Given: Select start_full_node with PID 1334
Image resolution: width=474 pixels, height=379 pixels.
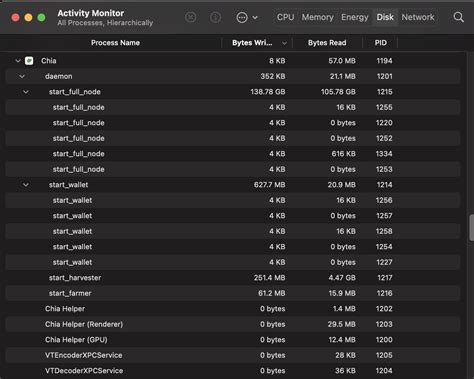Looking at the screenshot, I should tap(233, 154).
